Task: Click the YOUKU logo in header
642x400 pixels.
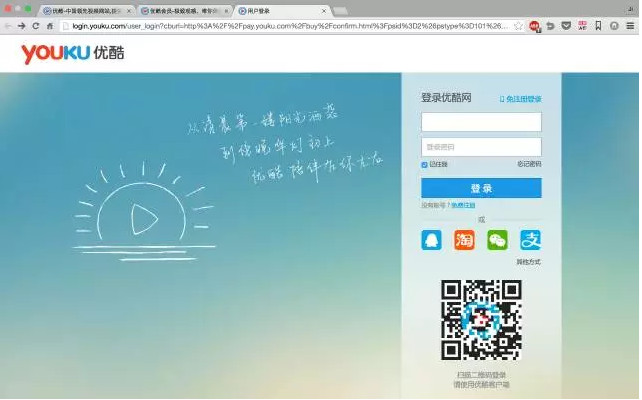Action: click(72, 53)
